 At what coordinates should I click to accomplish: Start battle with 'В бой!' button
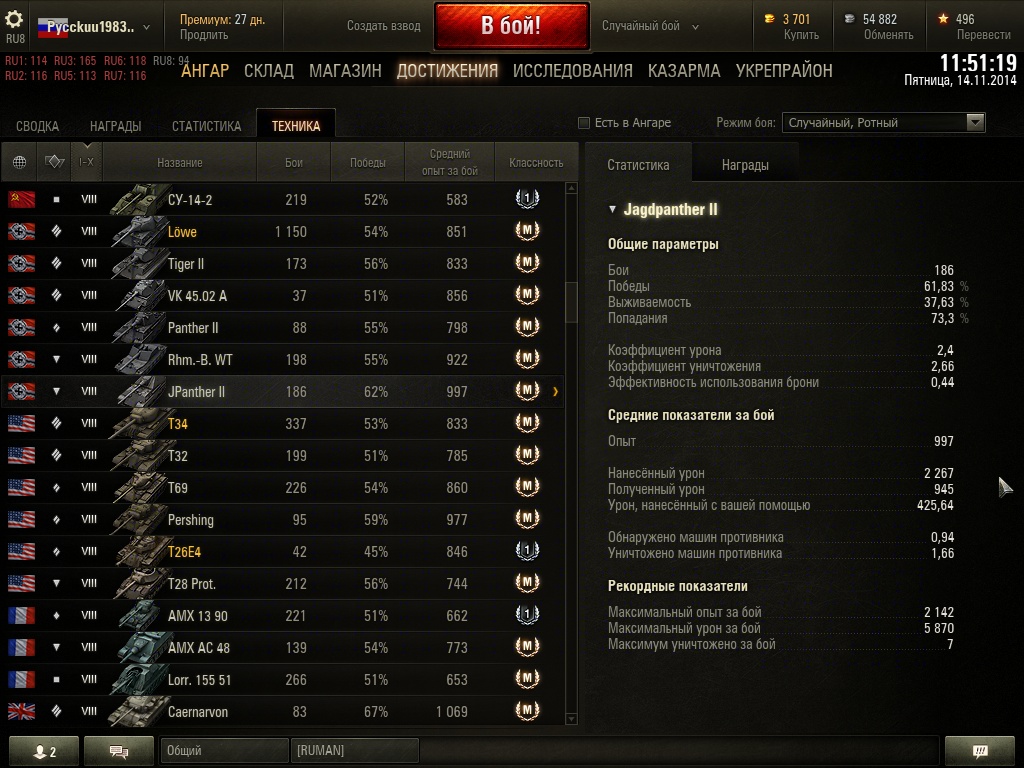(x=511, y=25)
